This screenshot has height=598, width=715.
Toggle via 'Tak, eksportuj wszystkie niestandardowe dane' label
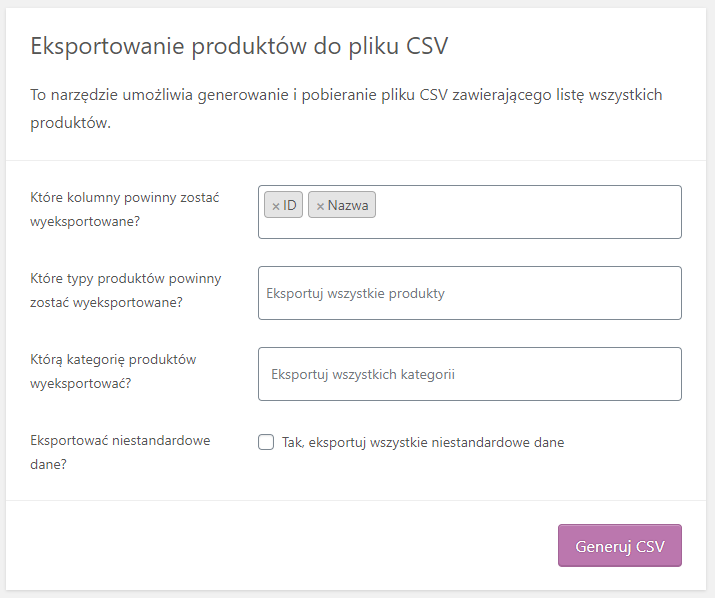423,442
